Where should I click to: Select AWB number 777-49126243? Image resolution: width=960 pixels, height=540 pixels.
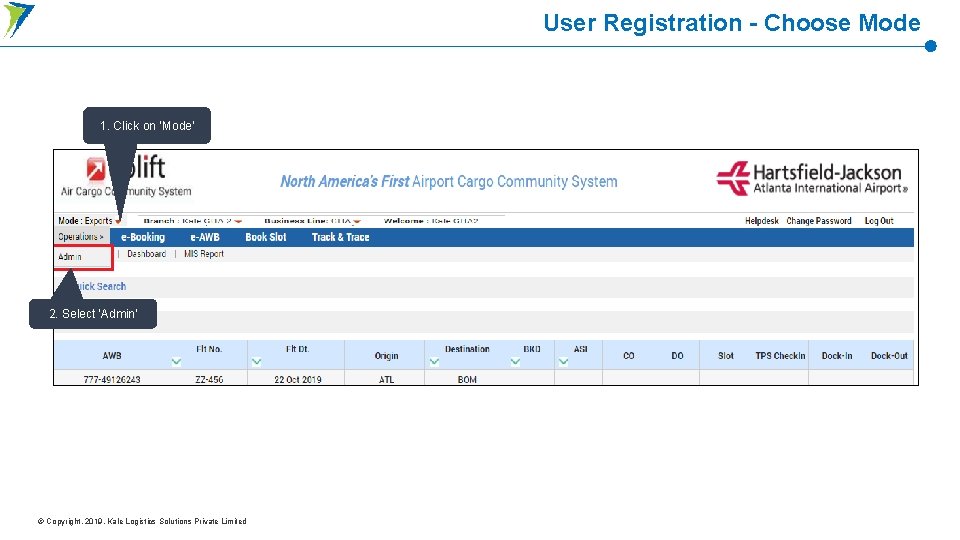click(112, 380)
